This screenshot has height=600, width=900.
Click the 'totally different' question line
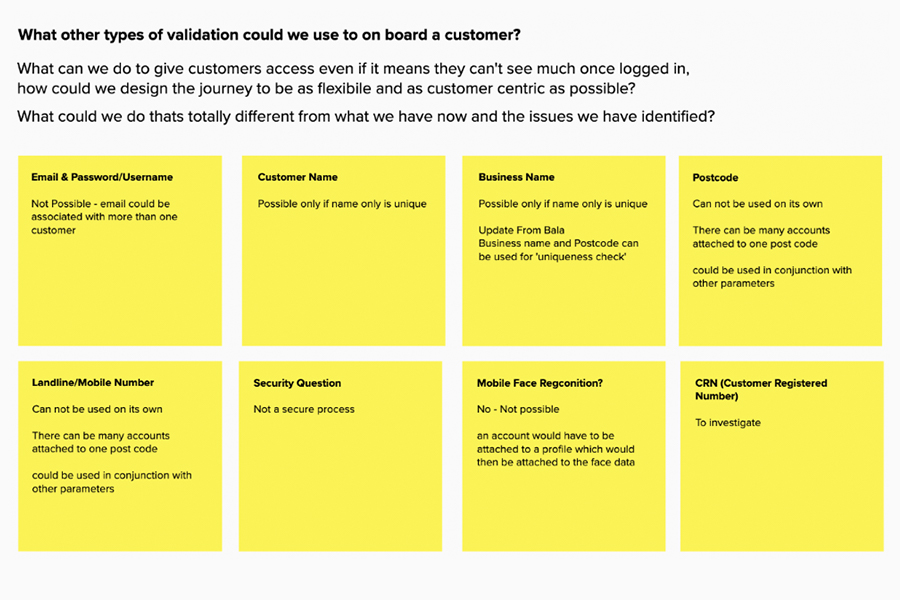(365, 116)
